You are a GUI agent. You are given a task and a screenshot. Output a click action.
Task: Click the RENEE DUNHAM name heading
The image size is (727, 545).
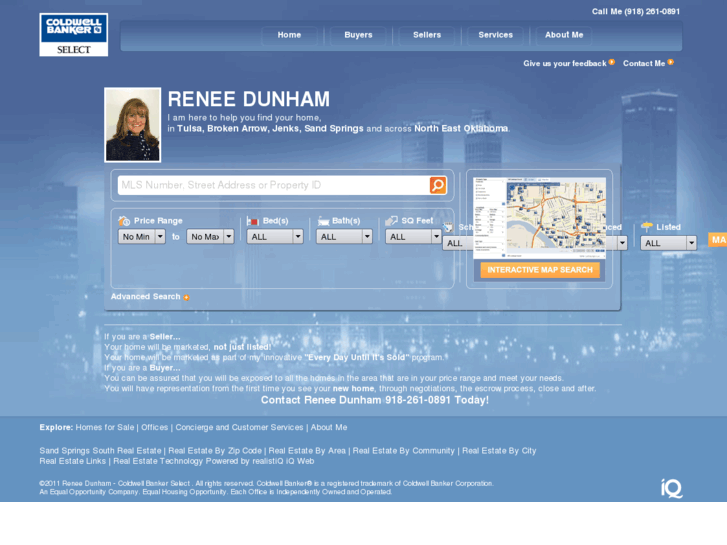point(249,99)
